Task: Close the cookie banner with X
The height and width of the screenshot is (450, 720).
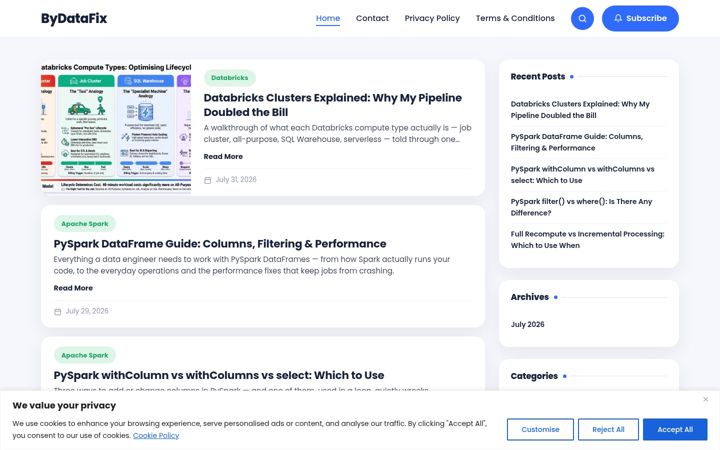Action: point(705,399)
